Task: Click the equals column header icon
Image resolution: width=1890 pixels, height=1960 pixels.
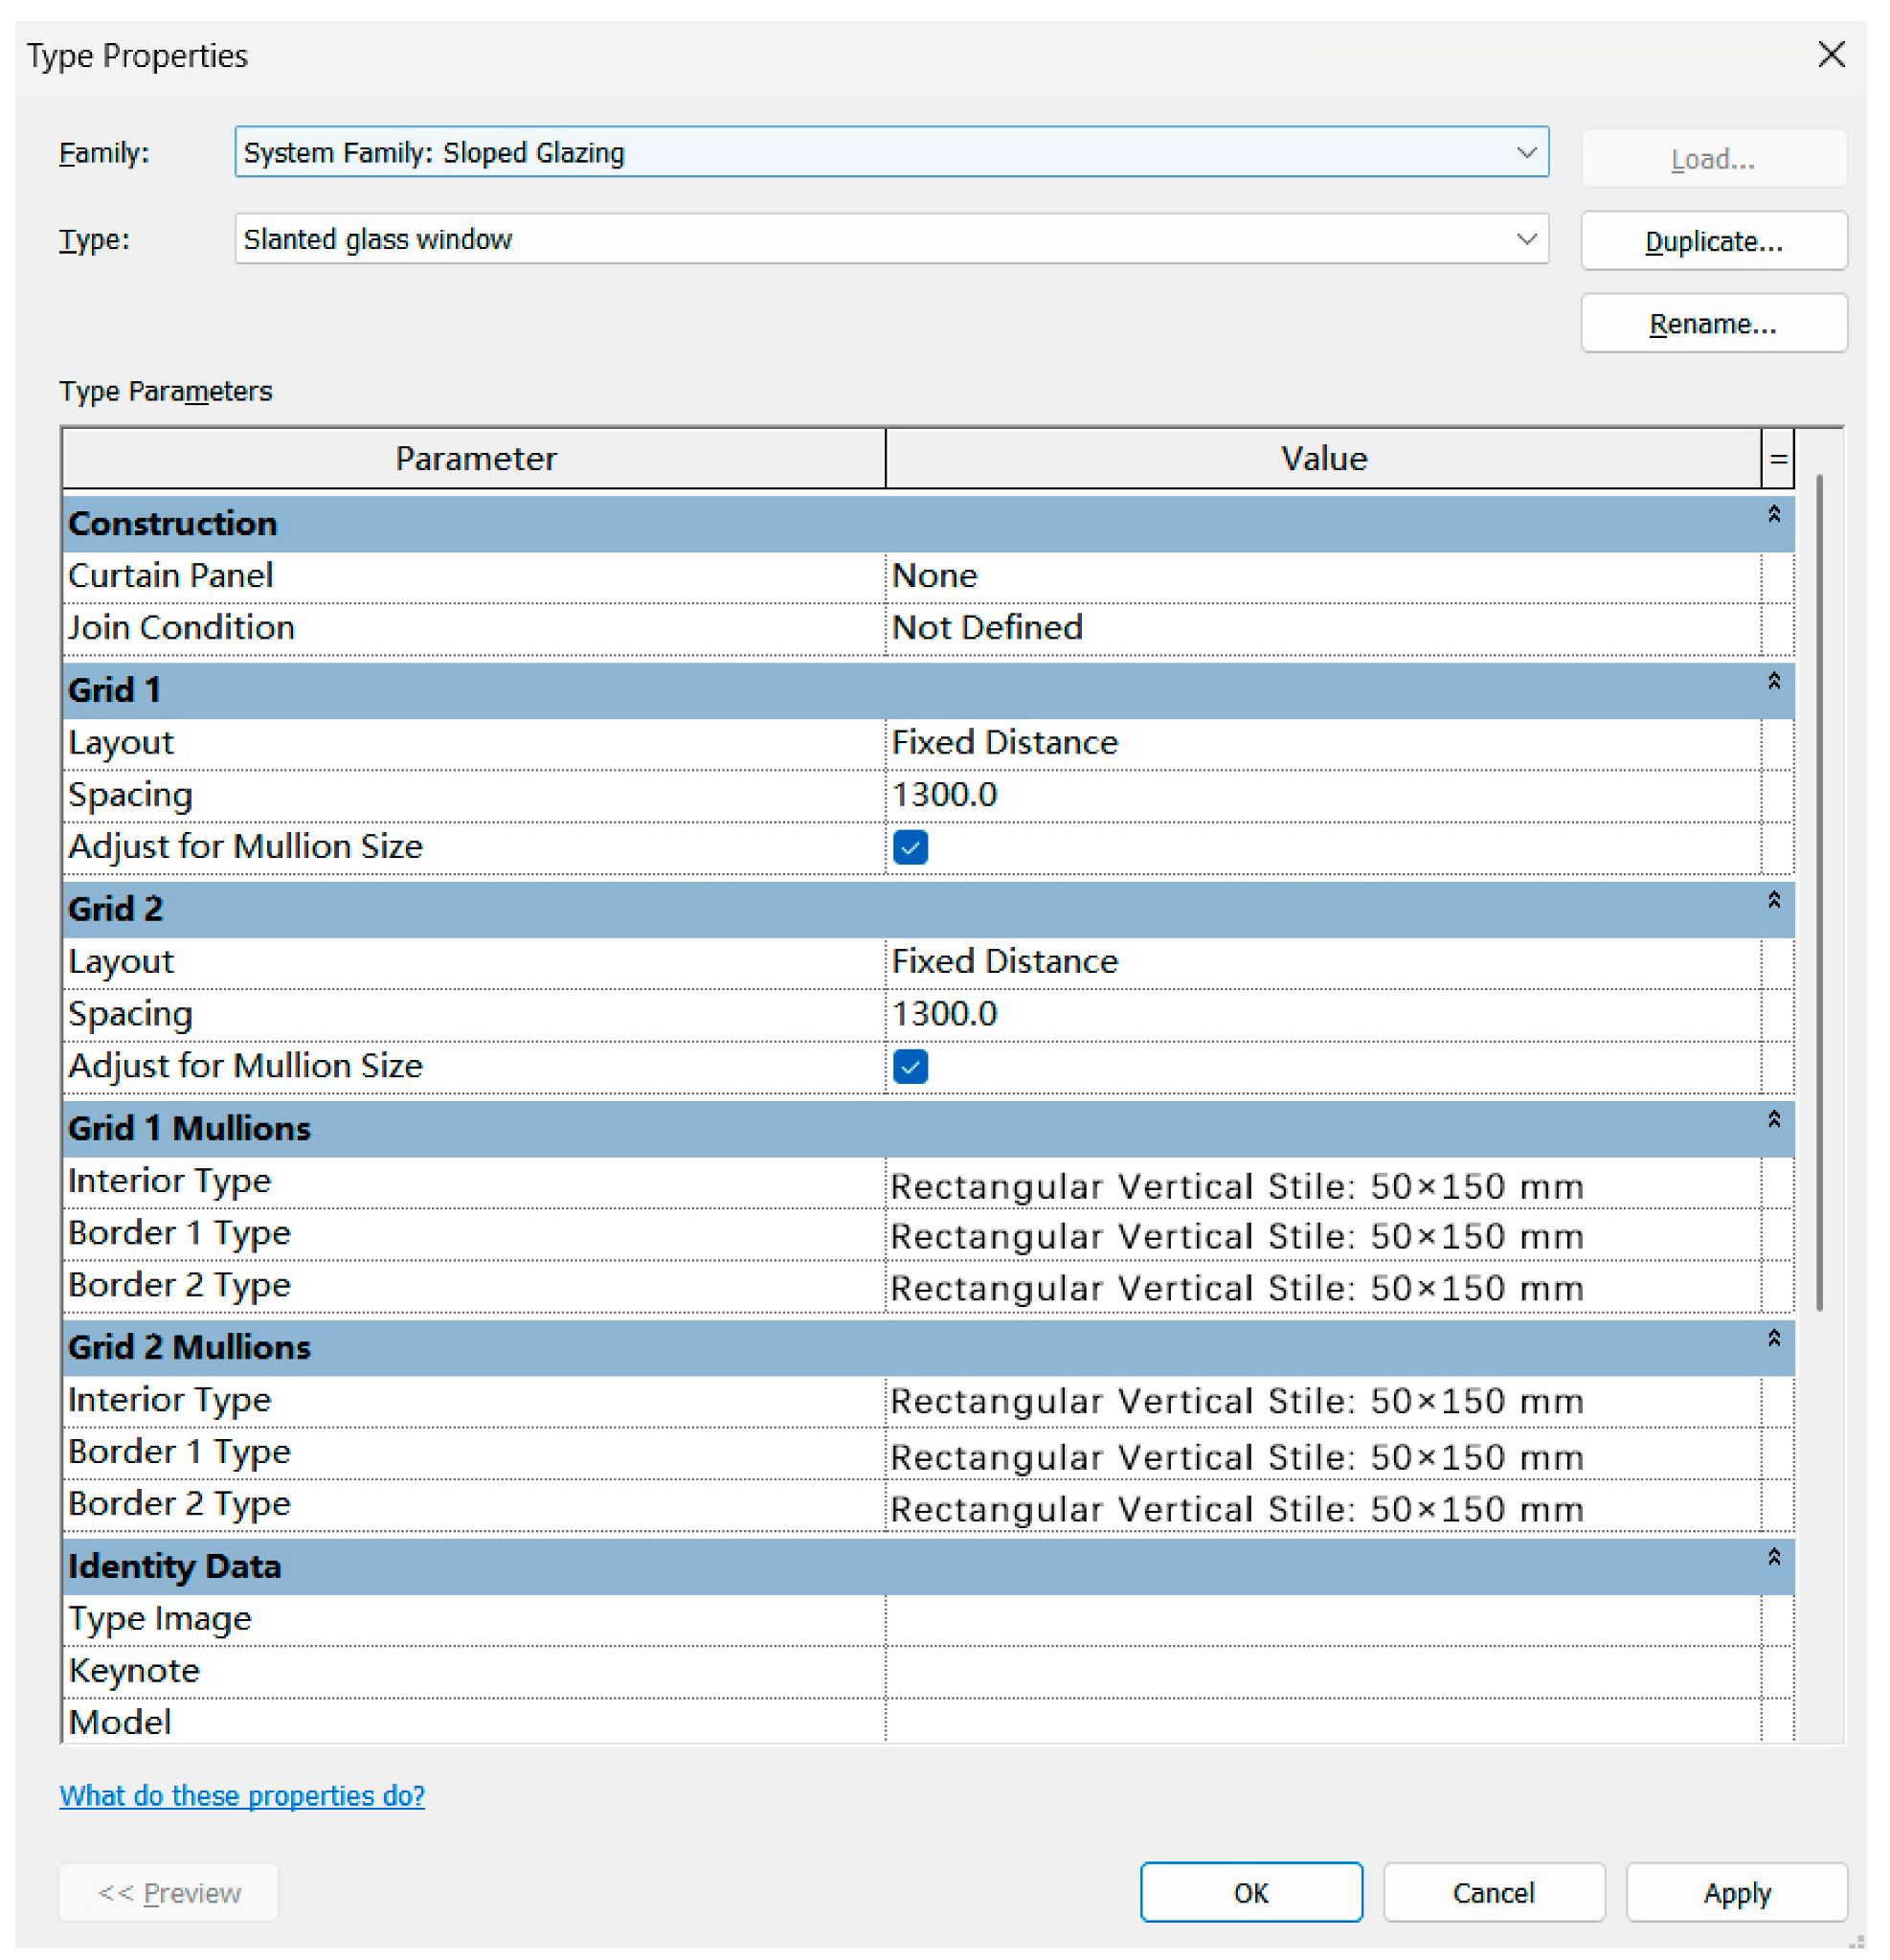Action: pos(1777,459)
